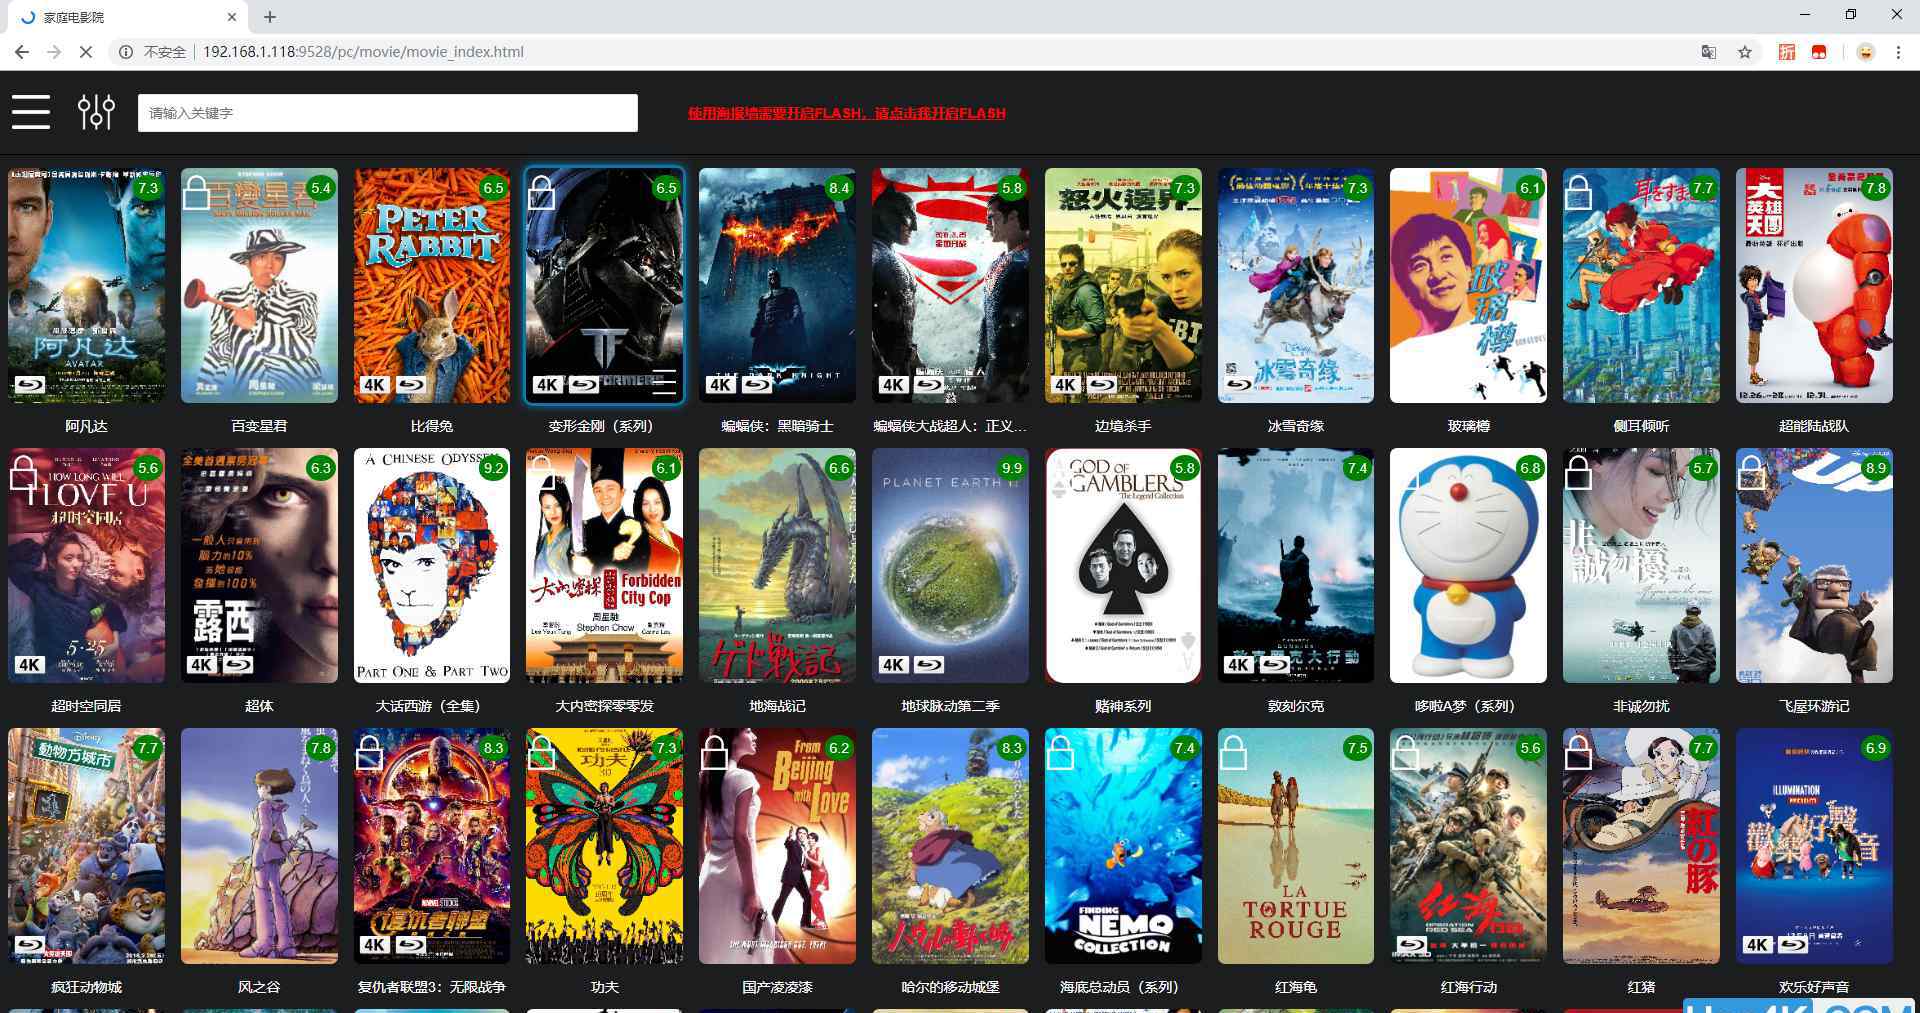Click the 百变星君 title text
The image size is (1920, 1013).
point(259,426)
